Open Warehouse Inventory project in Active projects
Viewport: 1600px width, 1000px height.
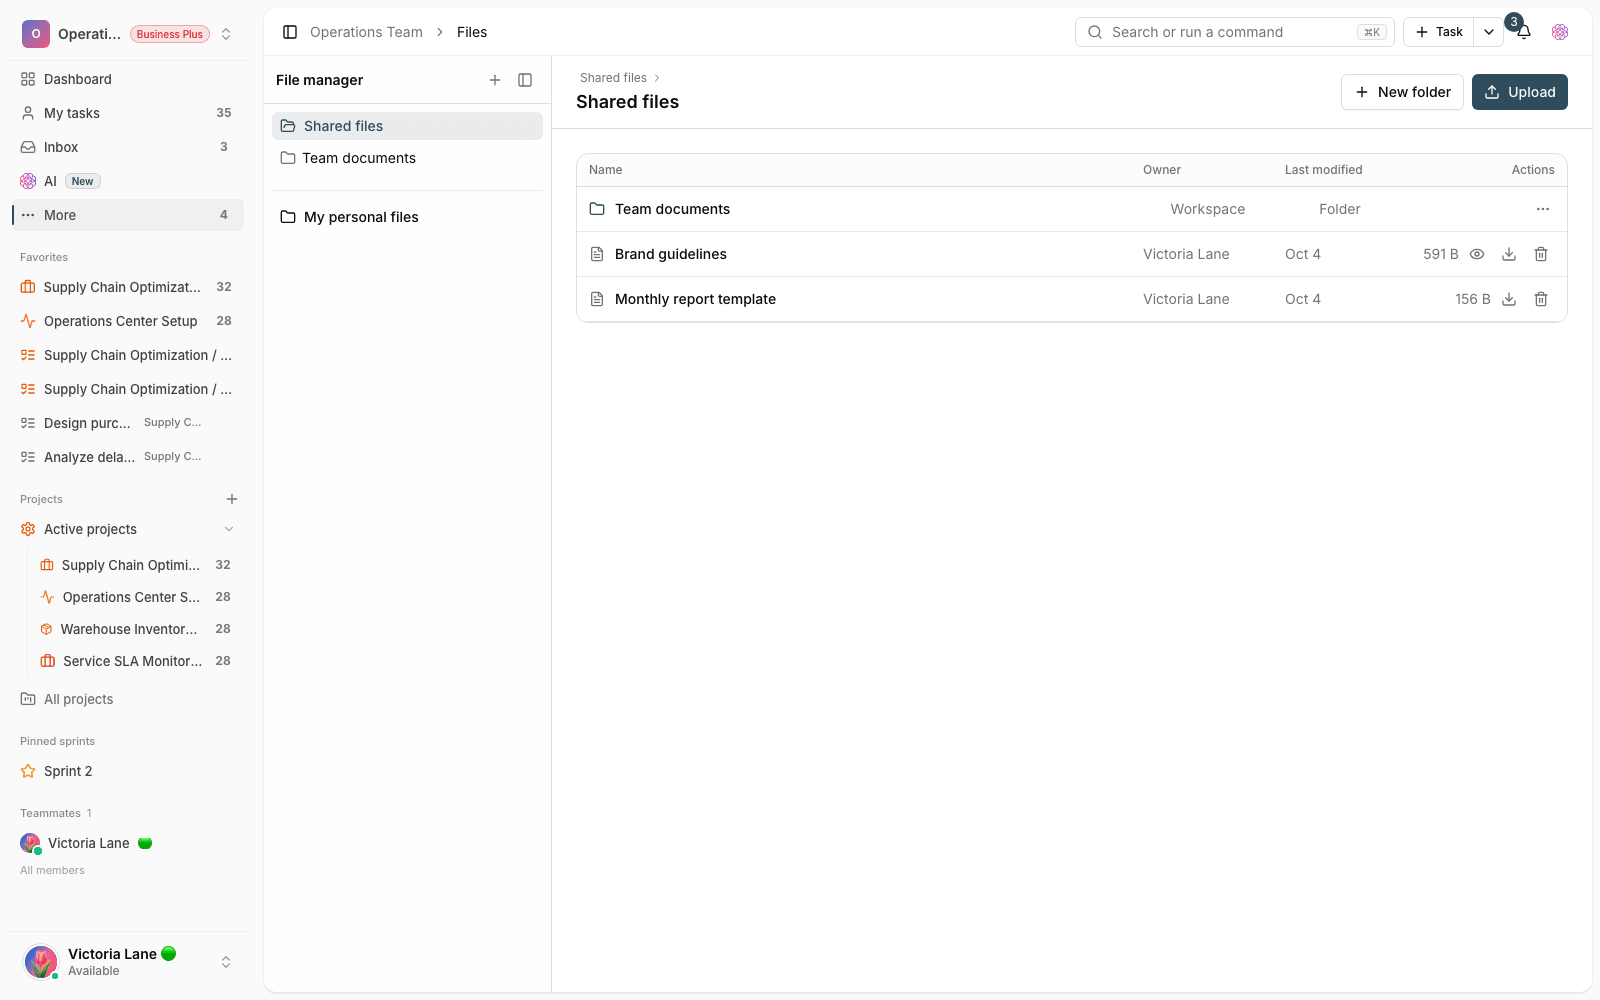(135, 629)
